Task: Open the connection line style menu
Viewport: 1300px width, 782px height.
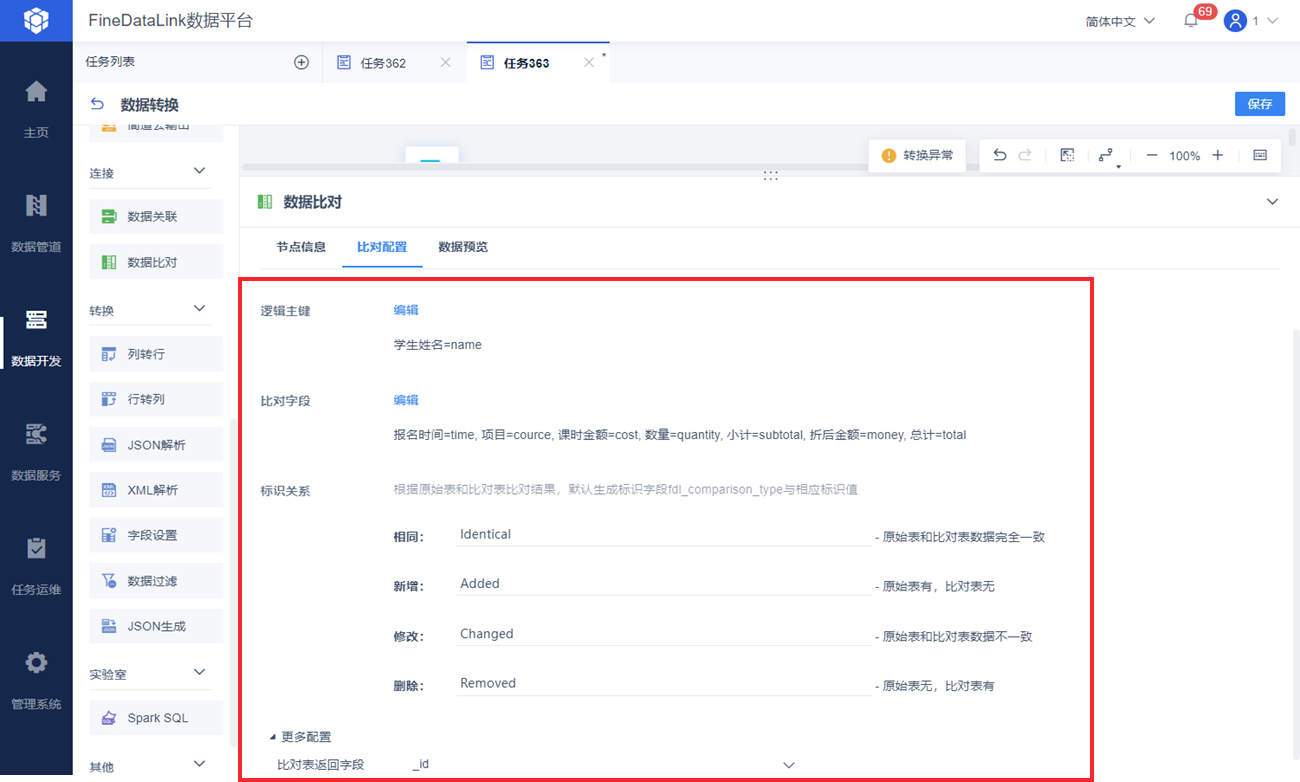Action: [1106, 156]
